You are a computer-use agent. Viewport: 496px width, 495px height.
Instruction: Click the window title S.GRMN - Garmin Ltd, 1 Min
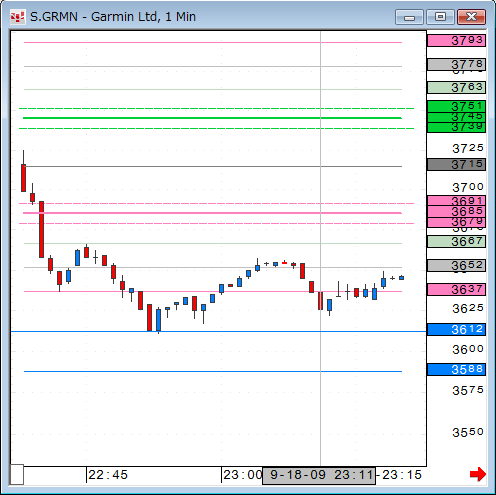(x=113, y=17)
